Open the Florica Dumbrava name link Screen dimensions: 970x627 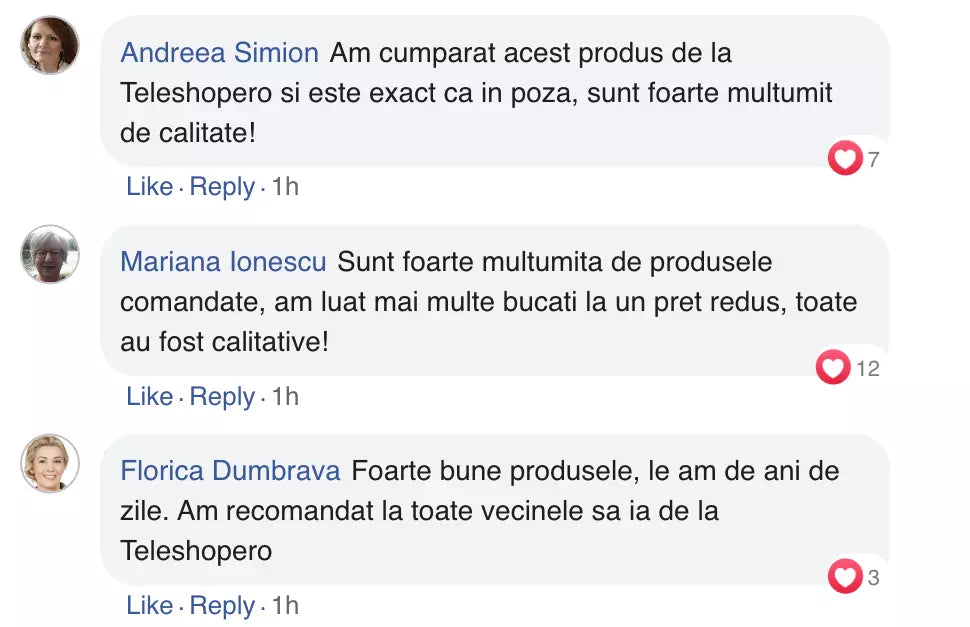tap(230, 471)
